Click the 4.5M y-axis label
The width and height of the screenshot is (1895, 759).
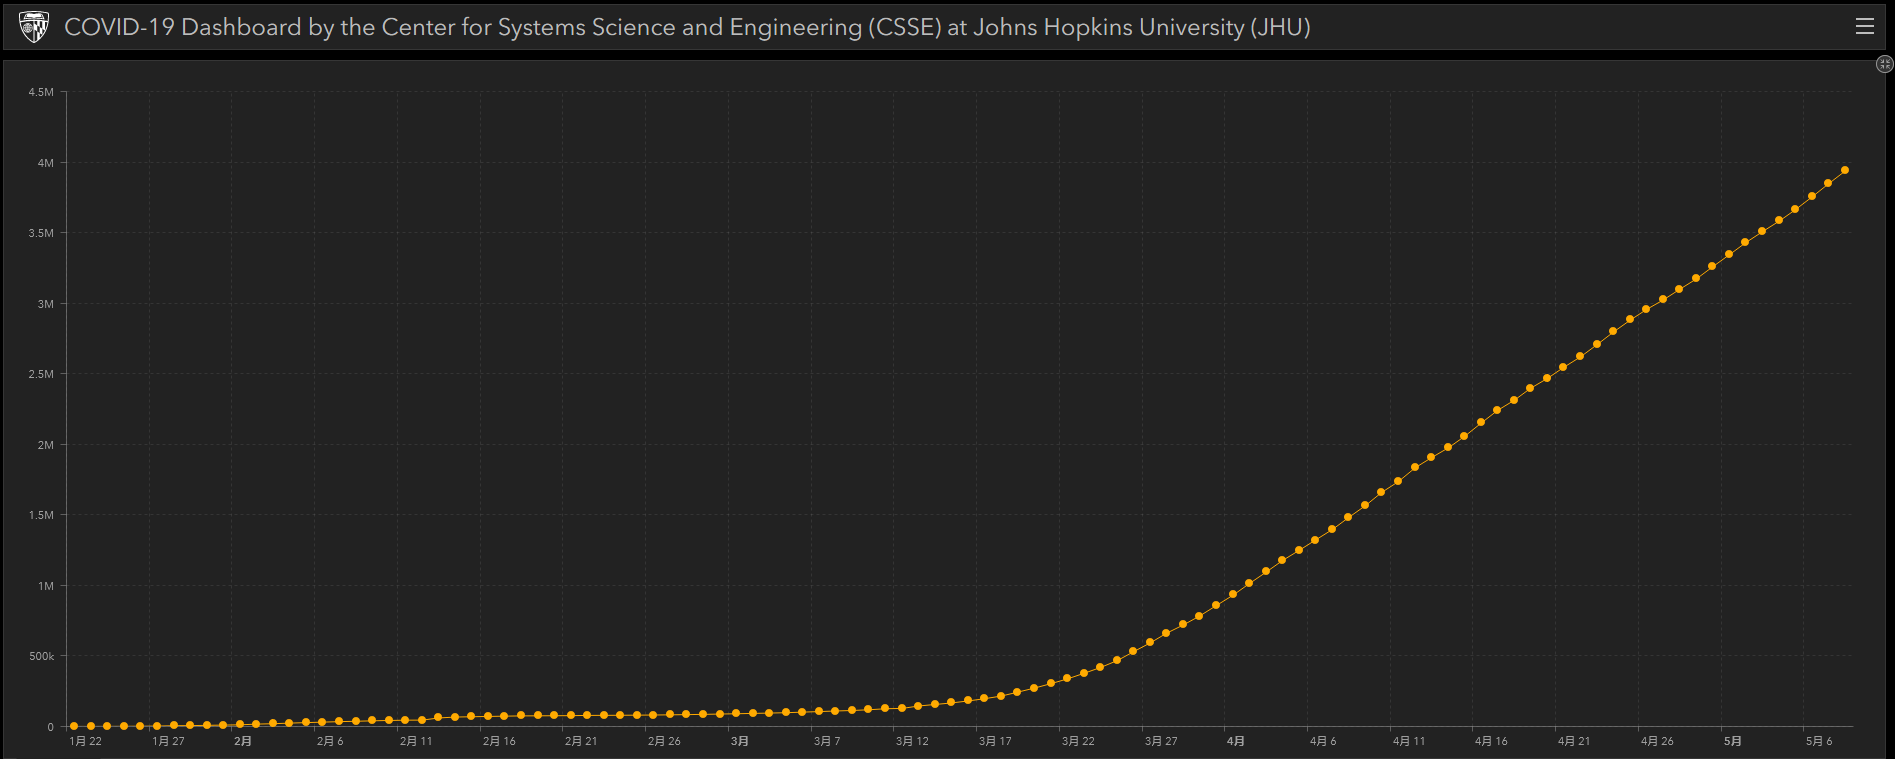pyautogui.click(x=41, y=92)
